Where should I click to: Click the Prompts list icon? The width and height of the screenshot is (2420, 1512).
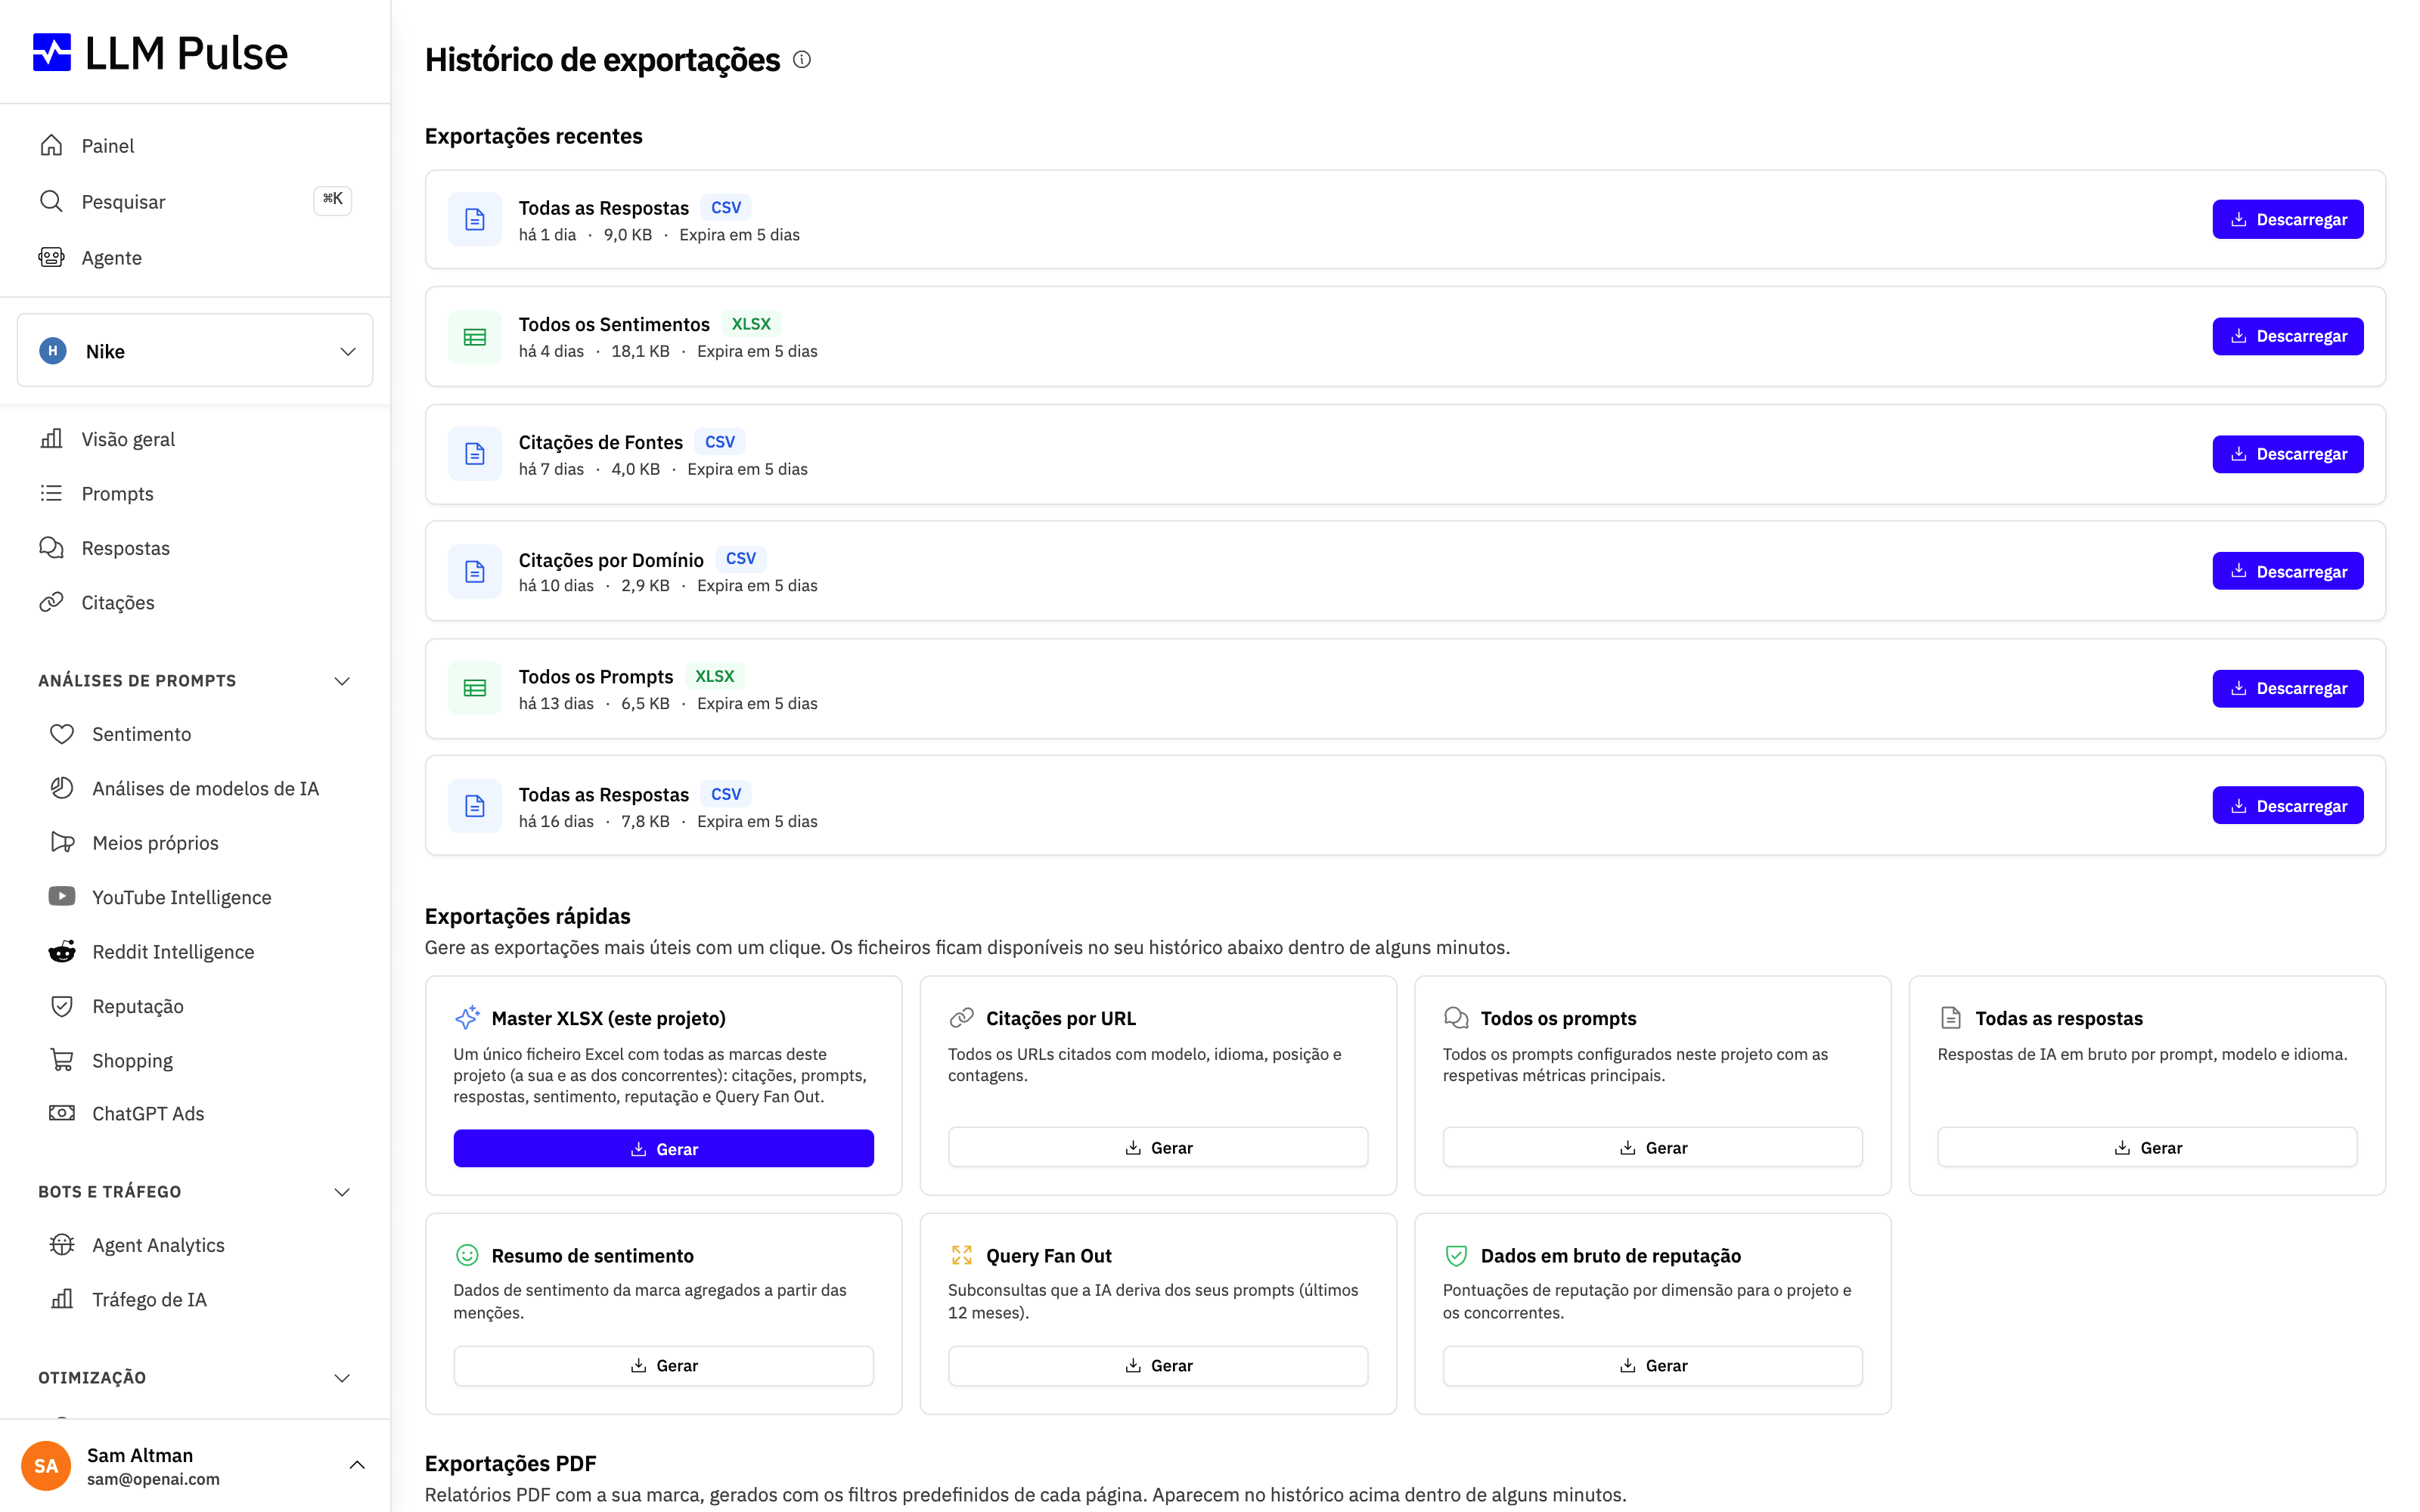click(x=52, y=493)
